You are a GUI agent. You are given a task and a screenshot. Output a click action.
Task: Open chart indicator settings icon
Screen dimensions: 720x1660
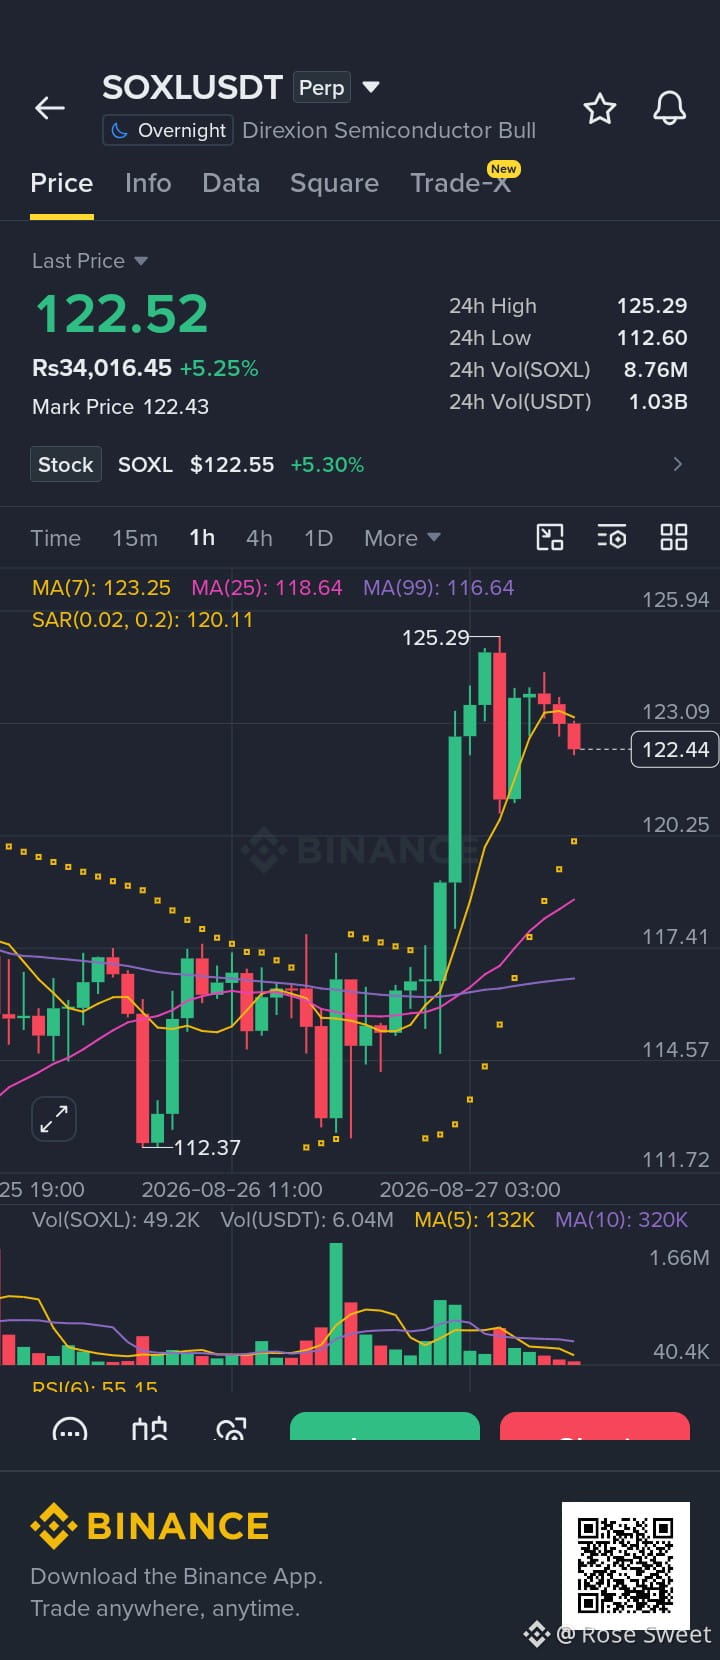(611, 537)
